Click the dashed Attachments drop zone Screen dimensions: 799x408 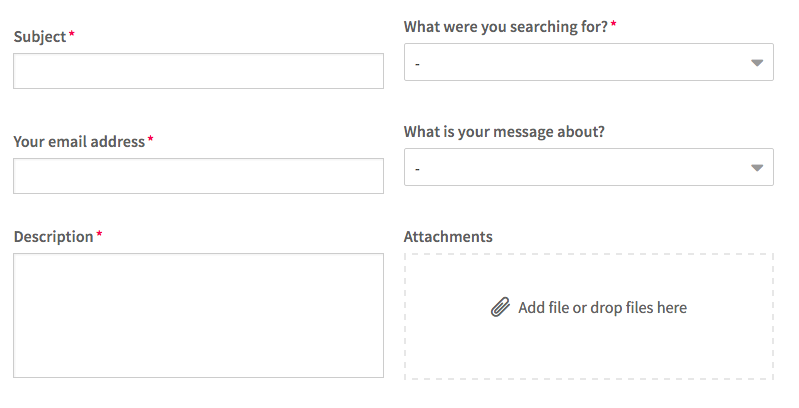(x=589, y=316)
